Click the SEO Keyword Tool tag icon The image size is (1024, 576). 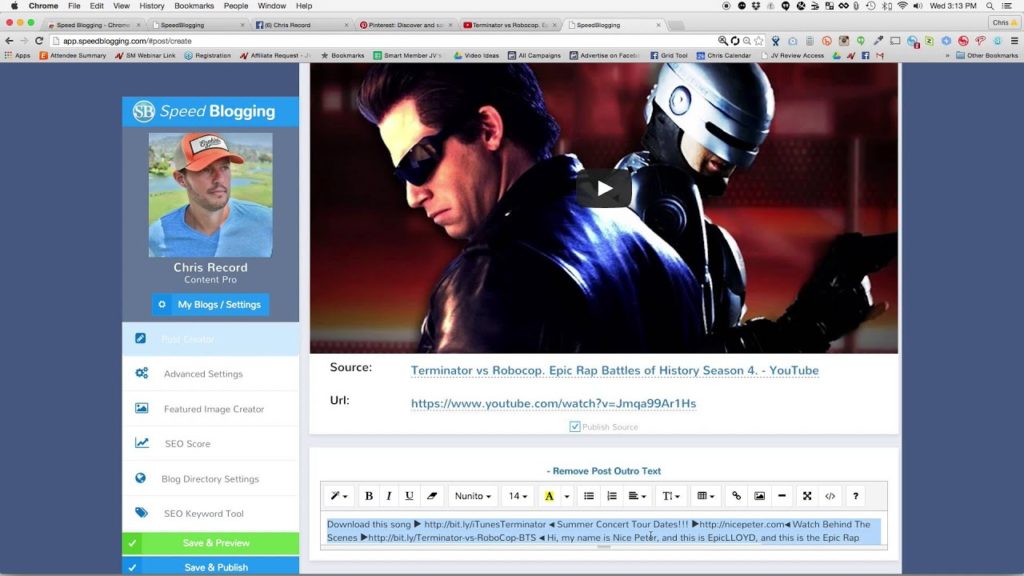click(142, 513)
